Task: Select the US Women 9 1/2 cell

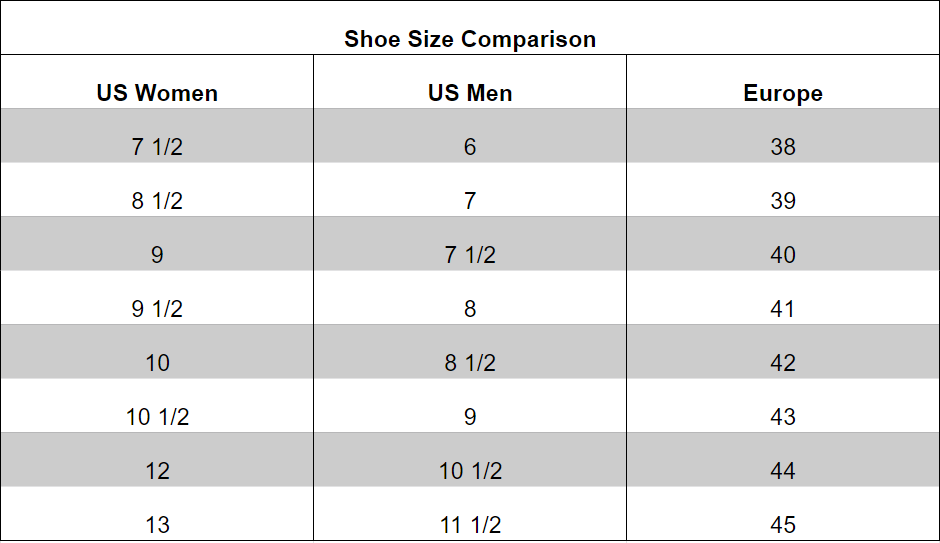Action: 157,309
